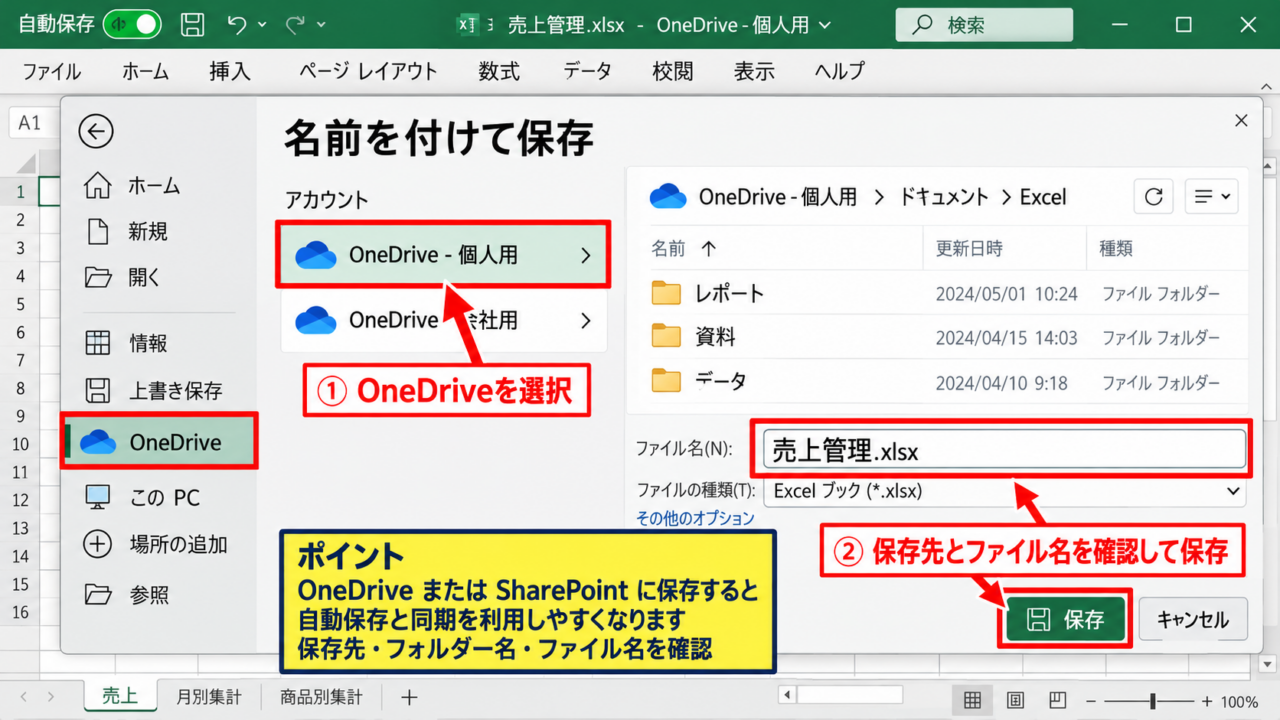Expand the OneDrive - 個人用 title dropdown

pyautogui.click(x=824, y=25)
